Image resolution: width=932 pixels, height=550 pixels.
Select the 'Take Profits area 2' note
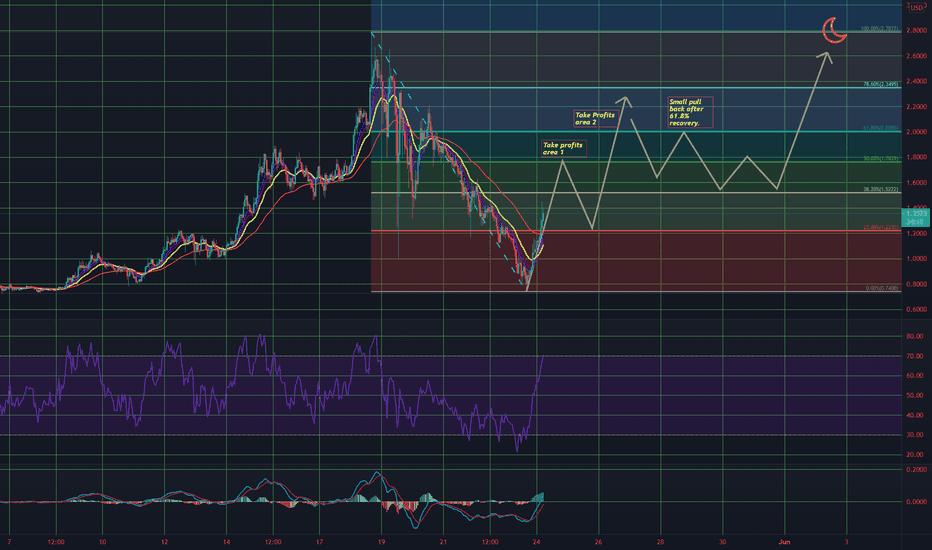[595, 118]
